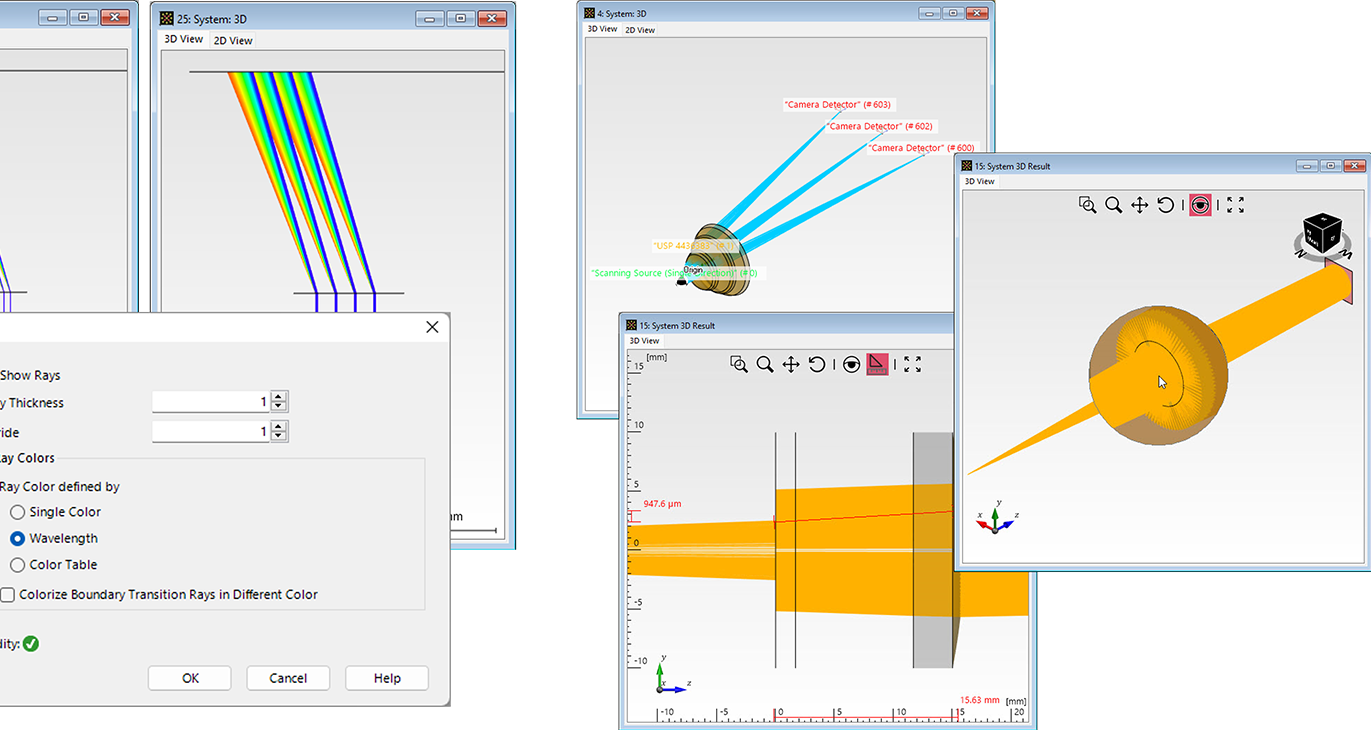Open Help from the Show Rays dialog
This screenshot has width=1371, height=730.
387,678
